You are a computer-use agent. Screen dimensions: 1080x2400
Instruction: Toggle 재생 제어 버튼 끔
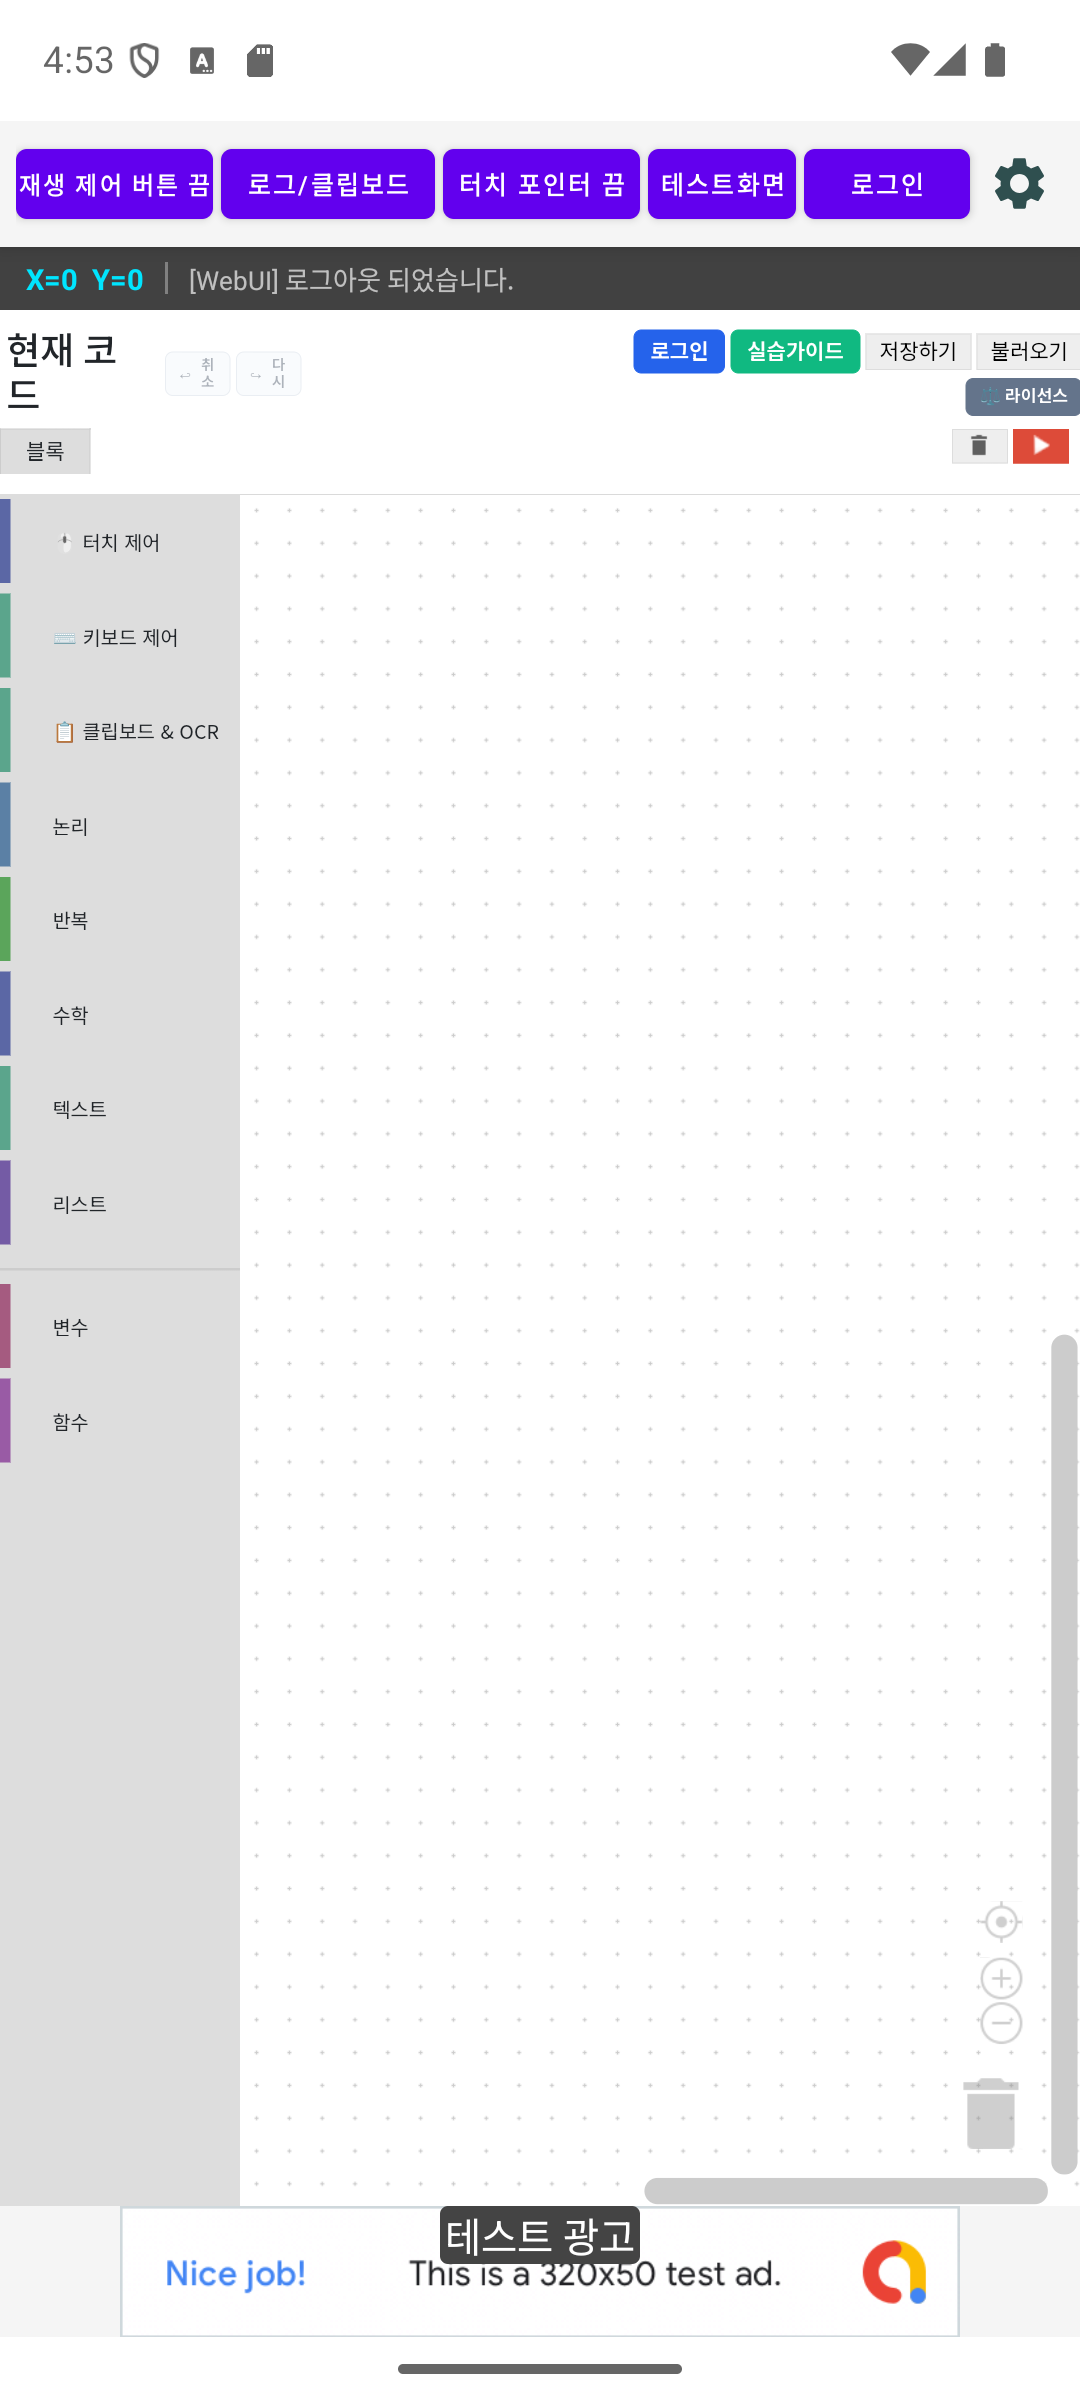pyautogui.click(x=114, y=184)
